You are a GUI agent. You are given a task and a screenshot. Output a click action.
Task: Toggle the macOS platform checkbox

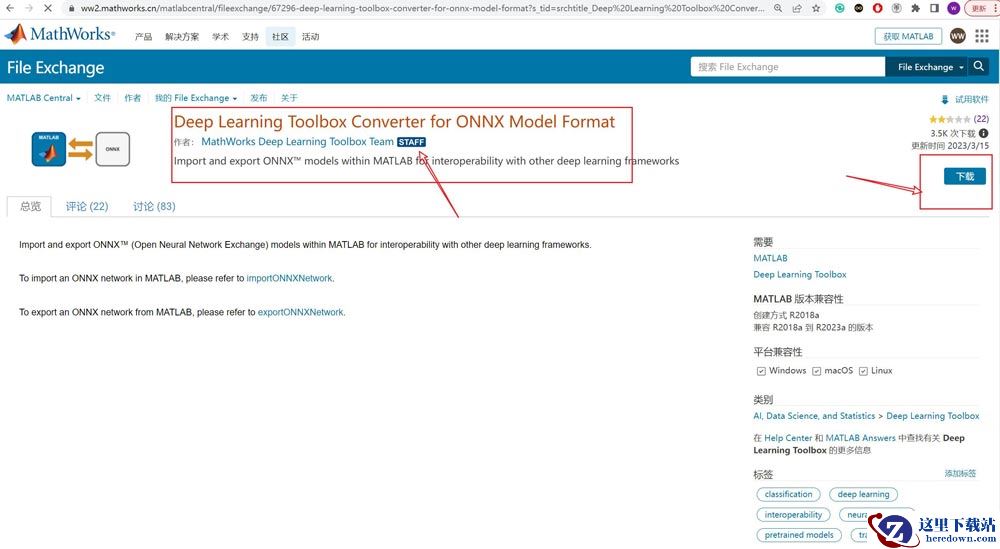816,371
